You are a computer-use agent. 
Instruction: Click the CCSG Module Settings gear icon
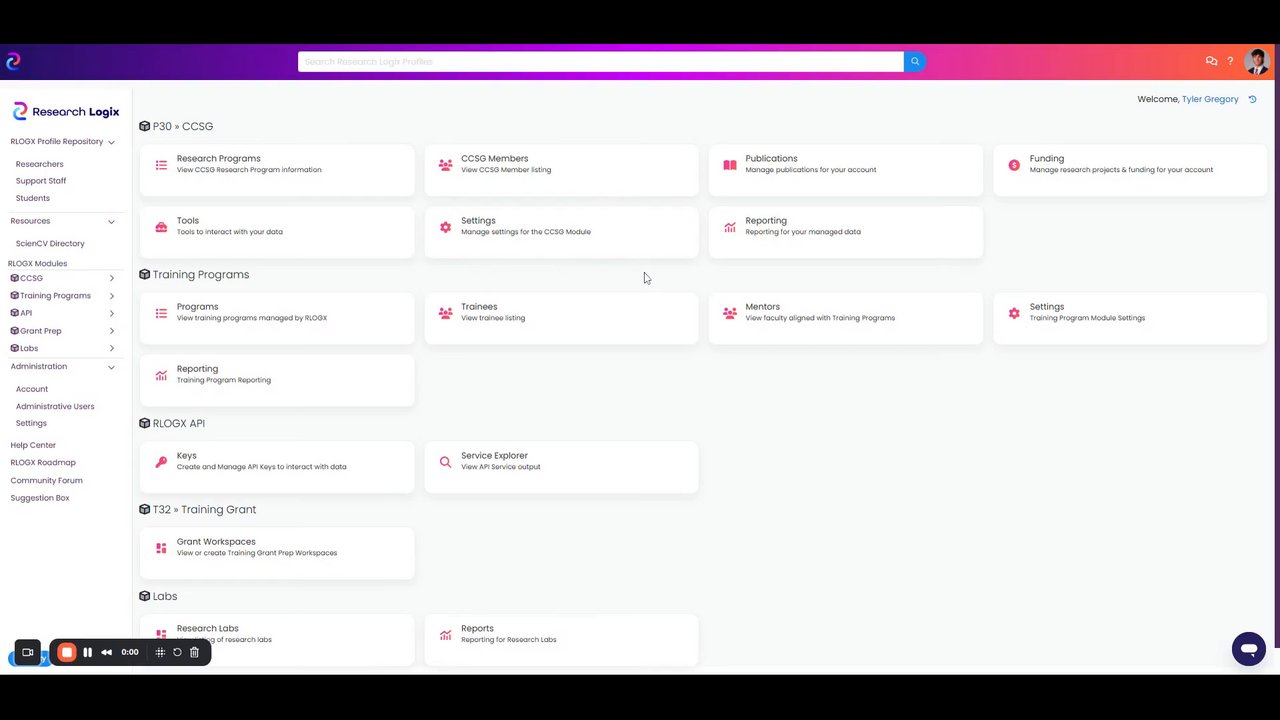pyautogui.click(x=445, y=227)
